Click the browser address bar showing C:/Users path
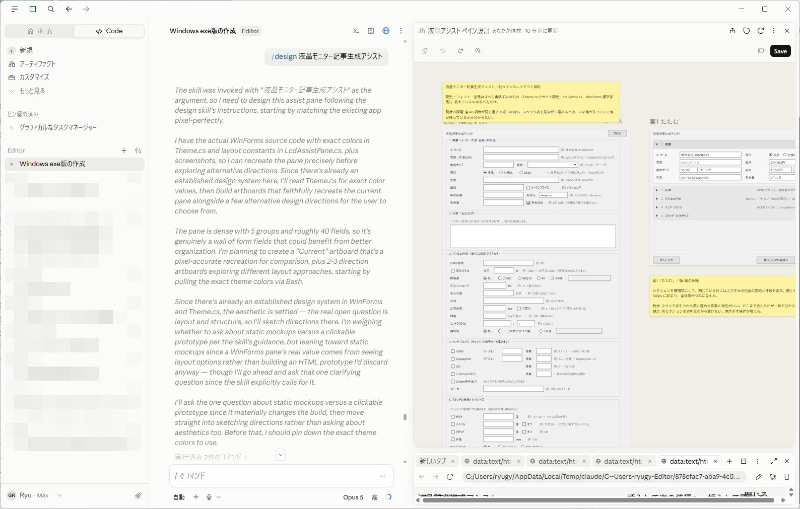 pyautogui.click(x=604, y=477)
